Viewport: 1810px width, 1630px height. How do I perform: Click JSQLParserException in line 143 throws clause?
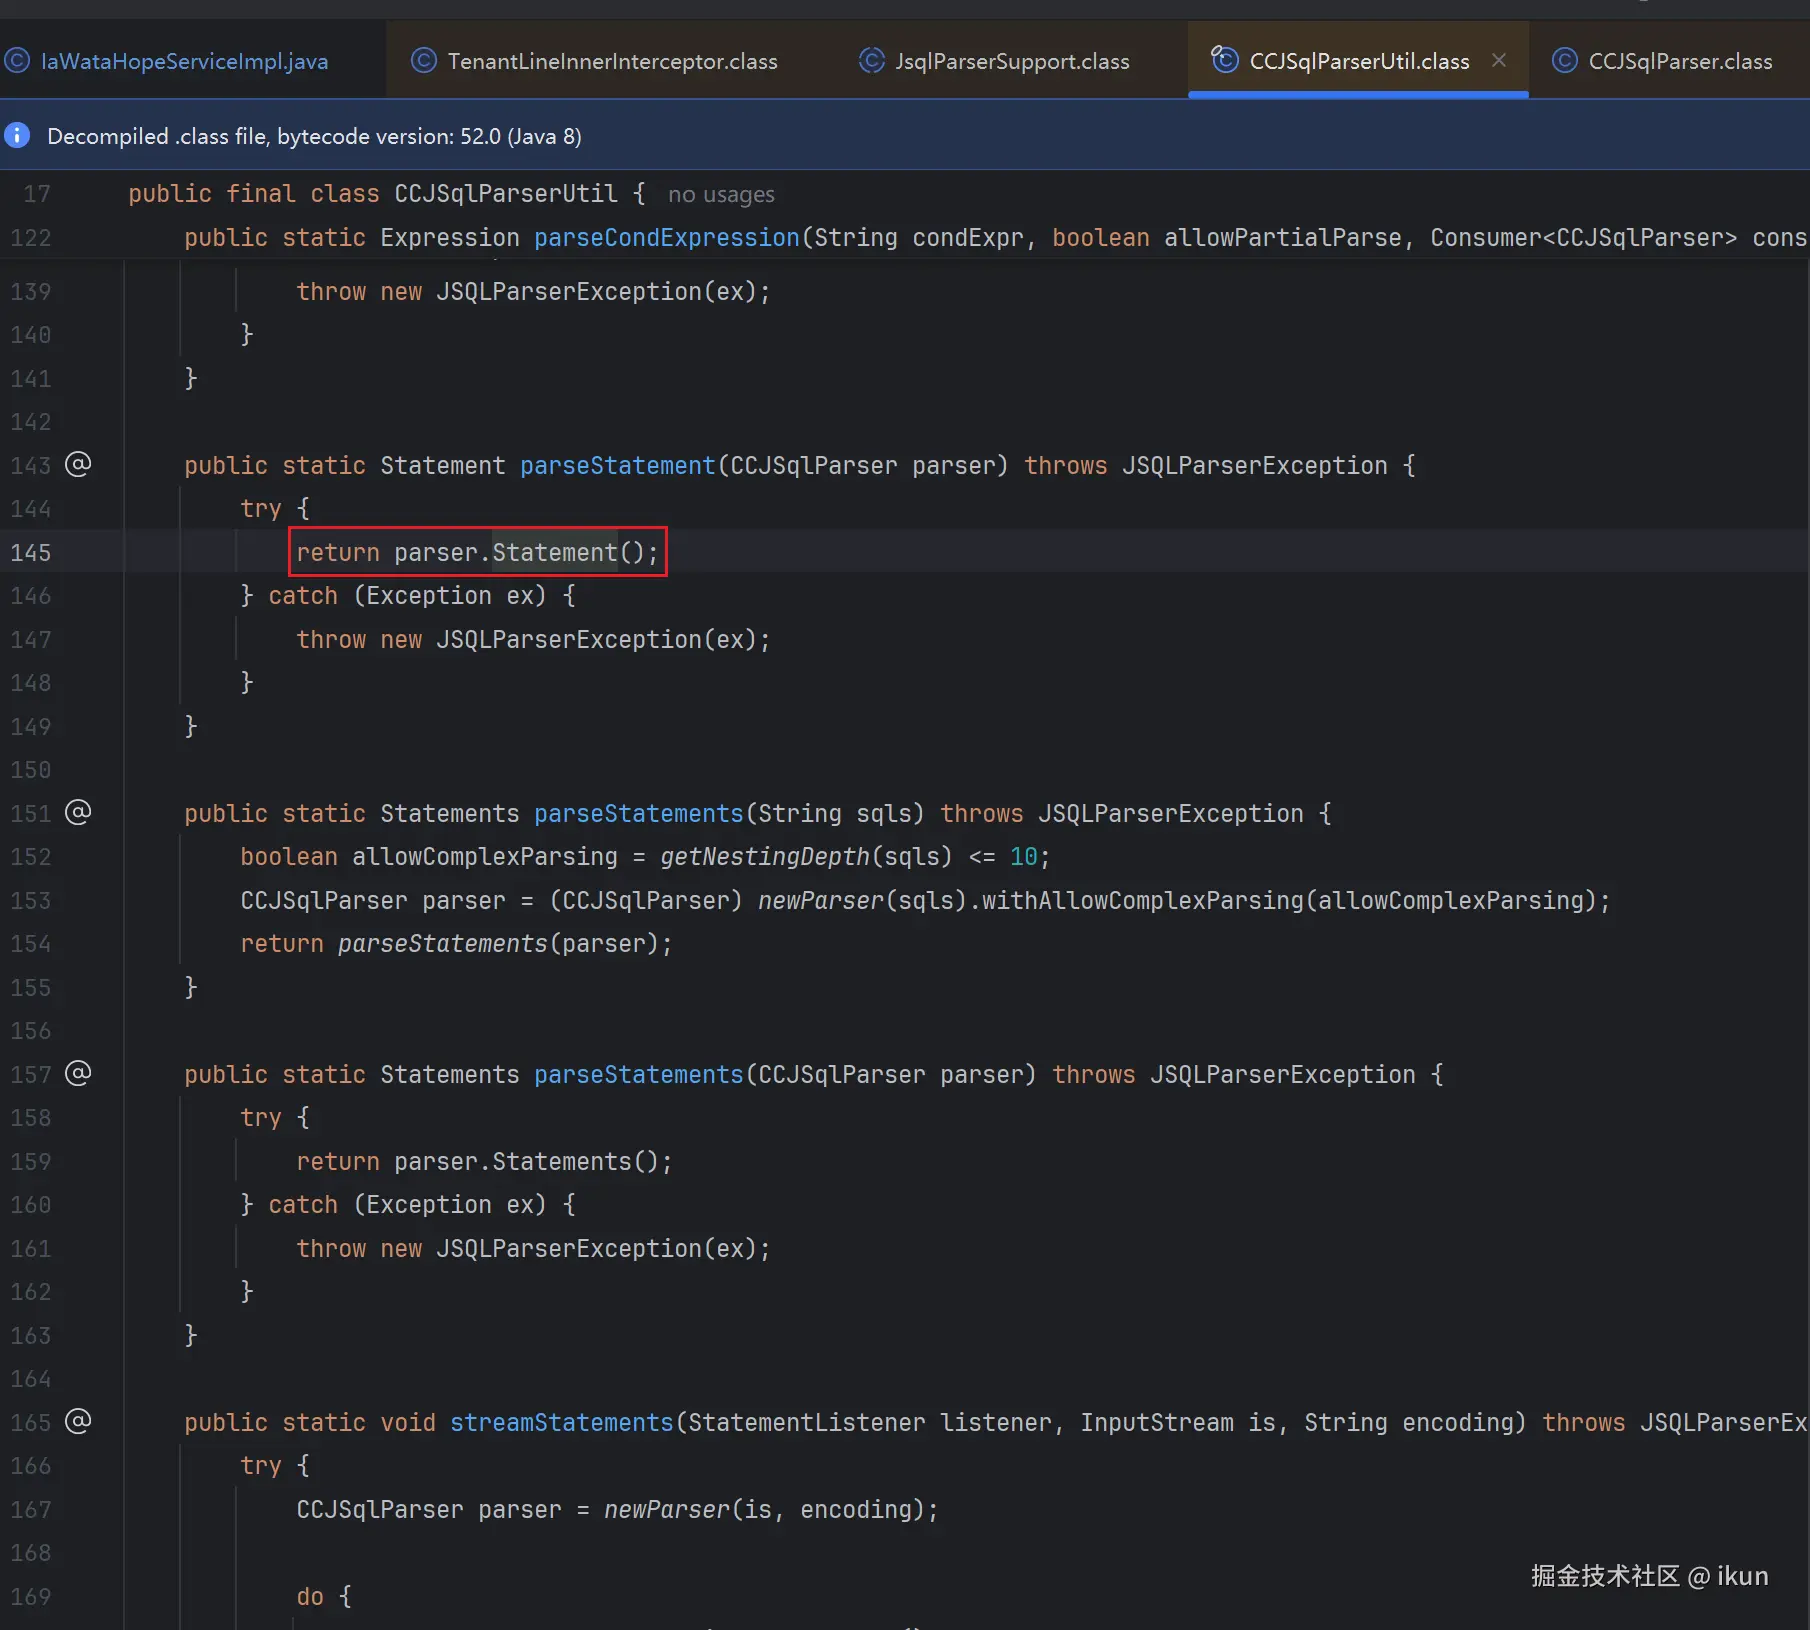click(1255, 465)
